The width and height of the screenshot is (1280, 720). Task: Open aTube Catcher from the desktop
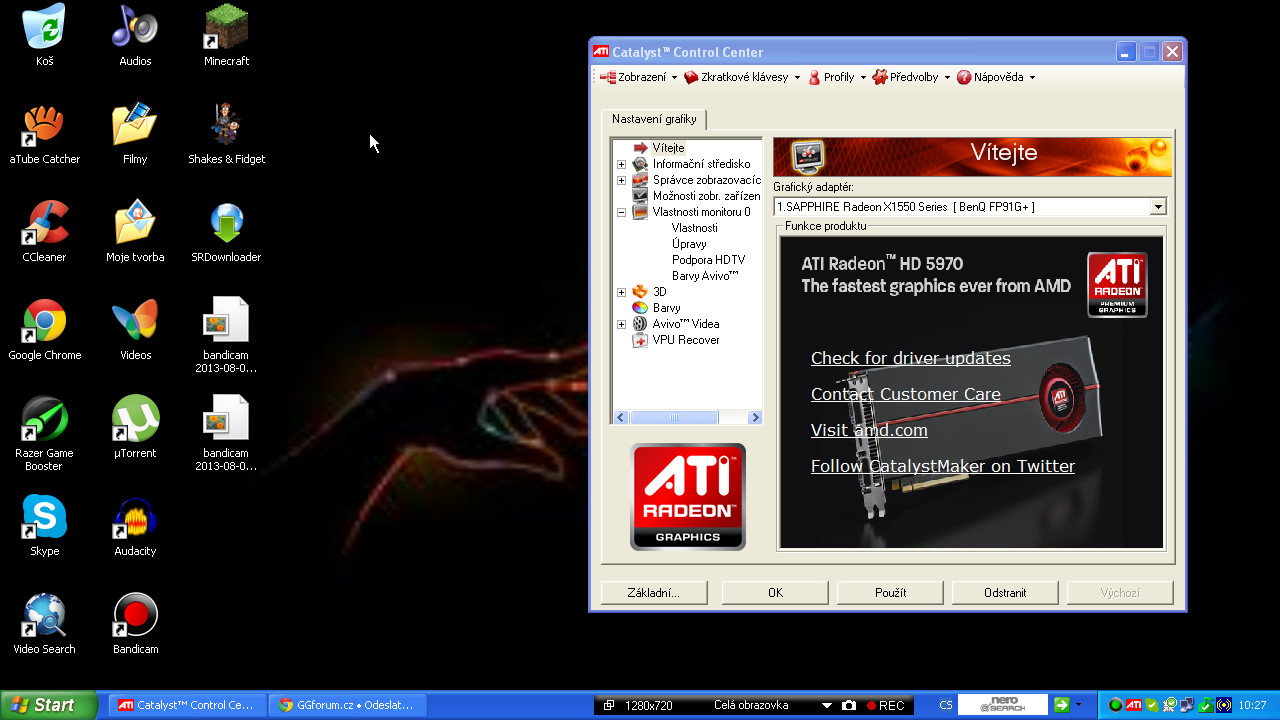point(44,133)
